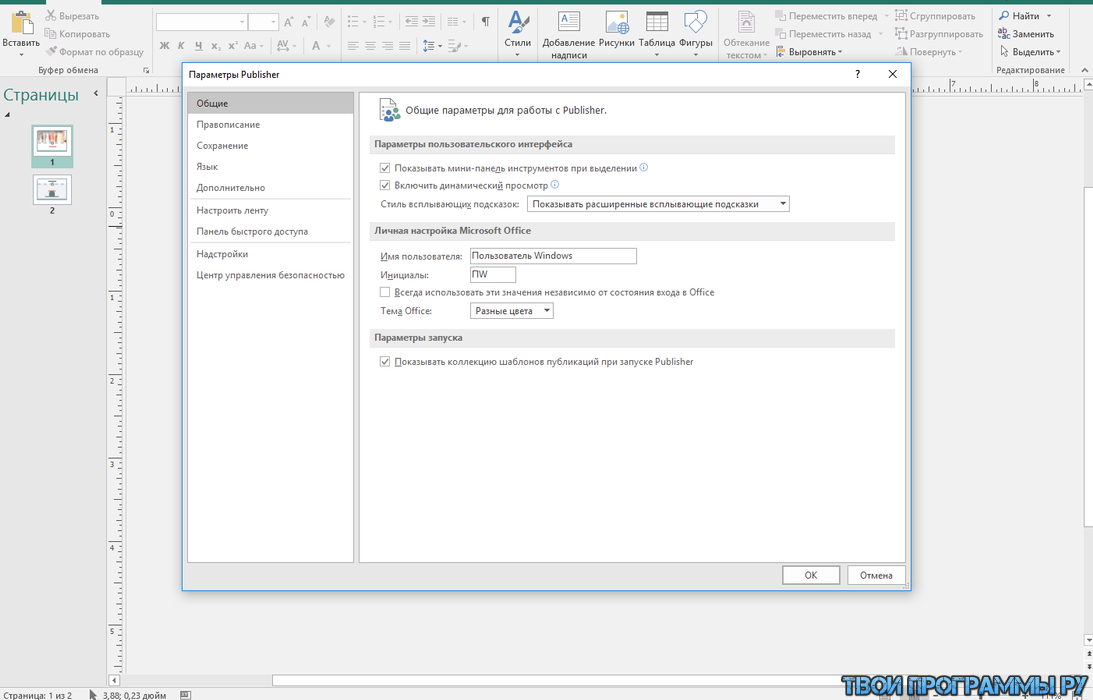Open Выделить select dropdown
Screen dimensions: 1093x700
1030,52
